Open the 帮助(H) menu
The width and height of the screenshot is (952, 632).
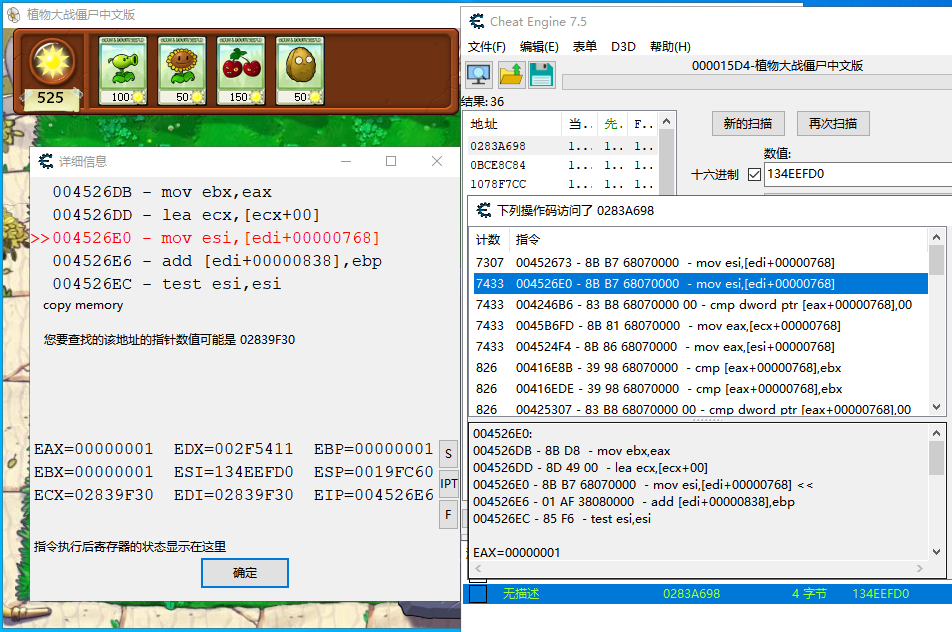(x=670, y=47)
